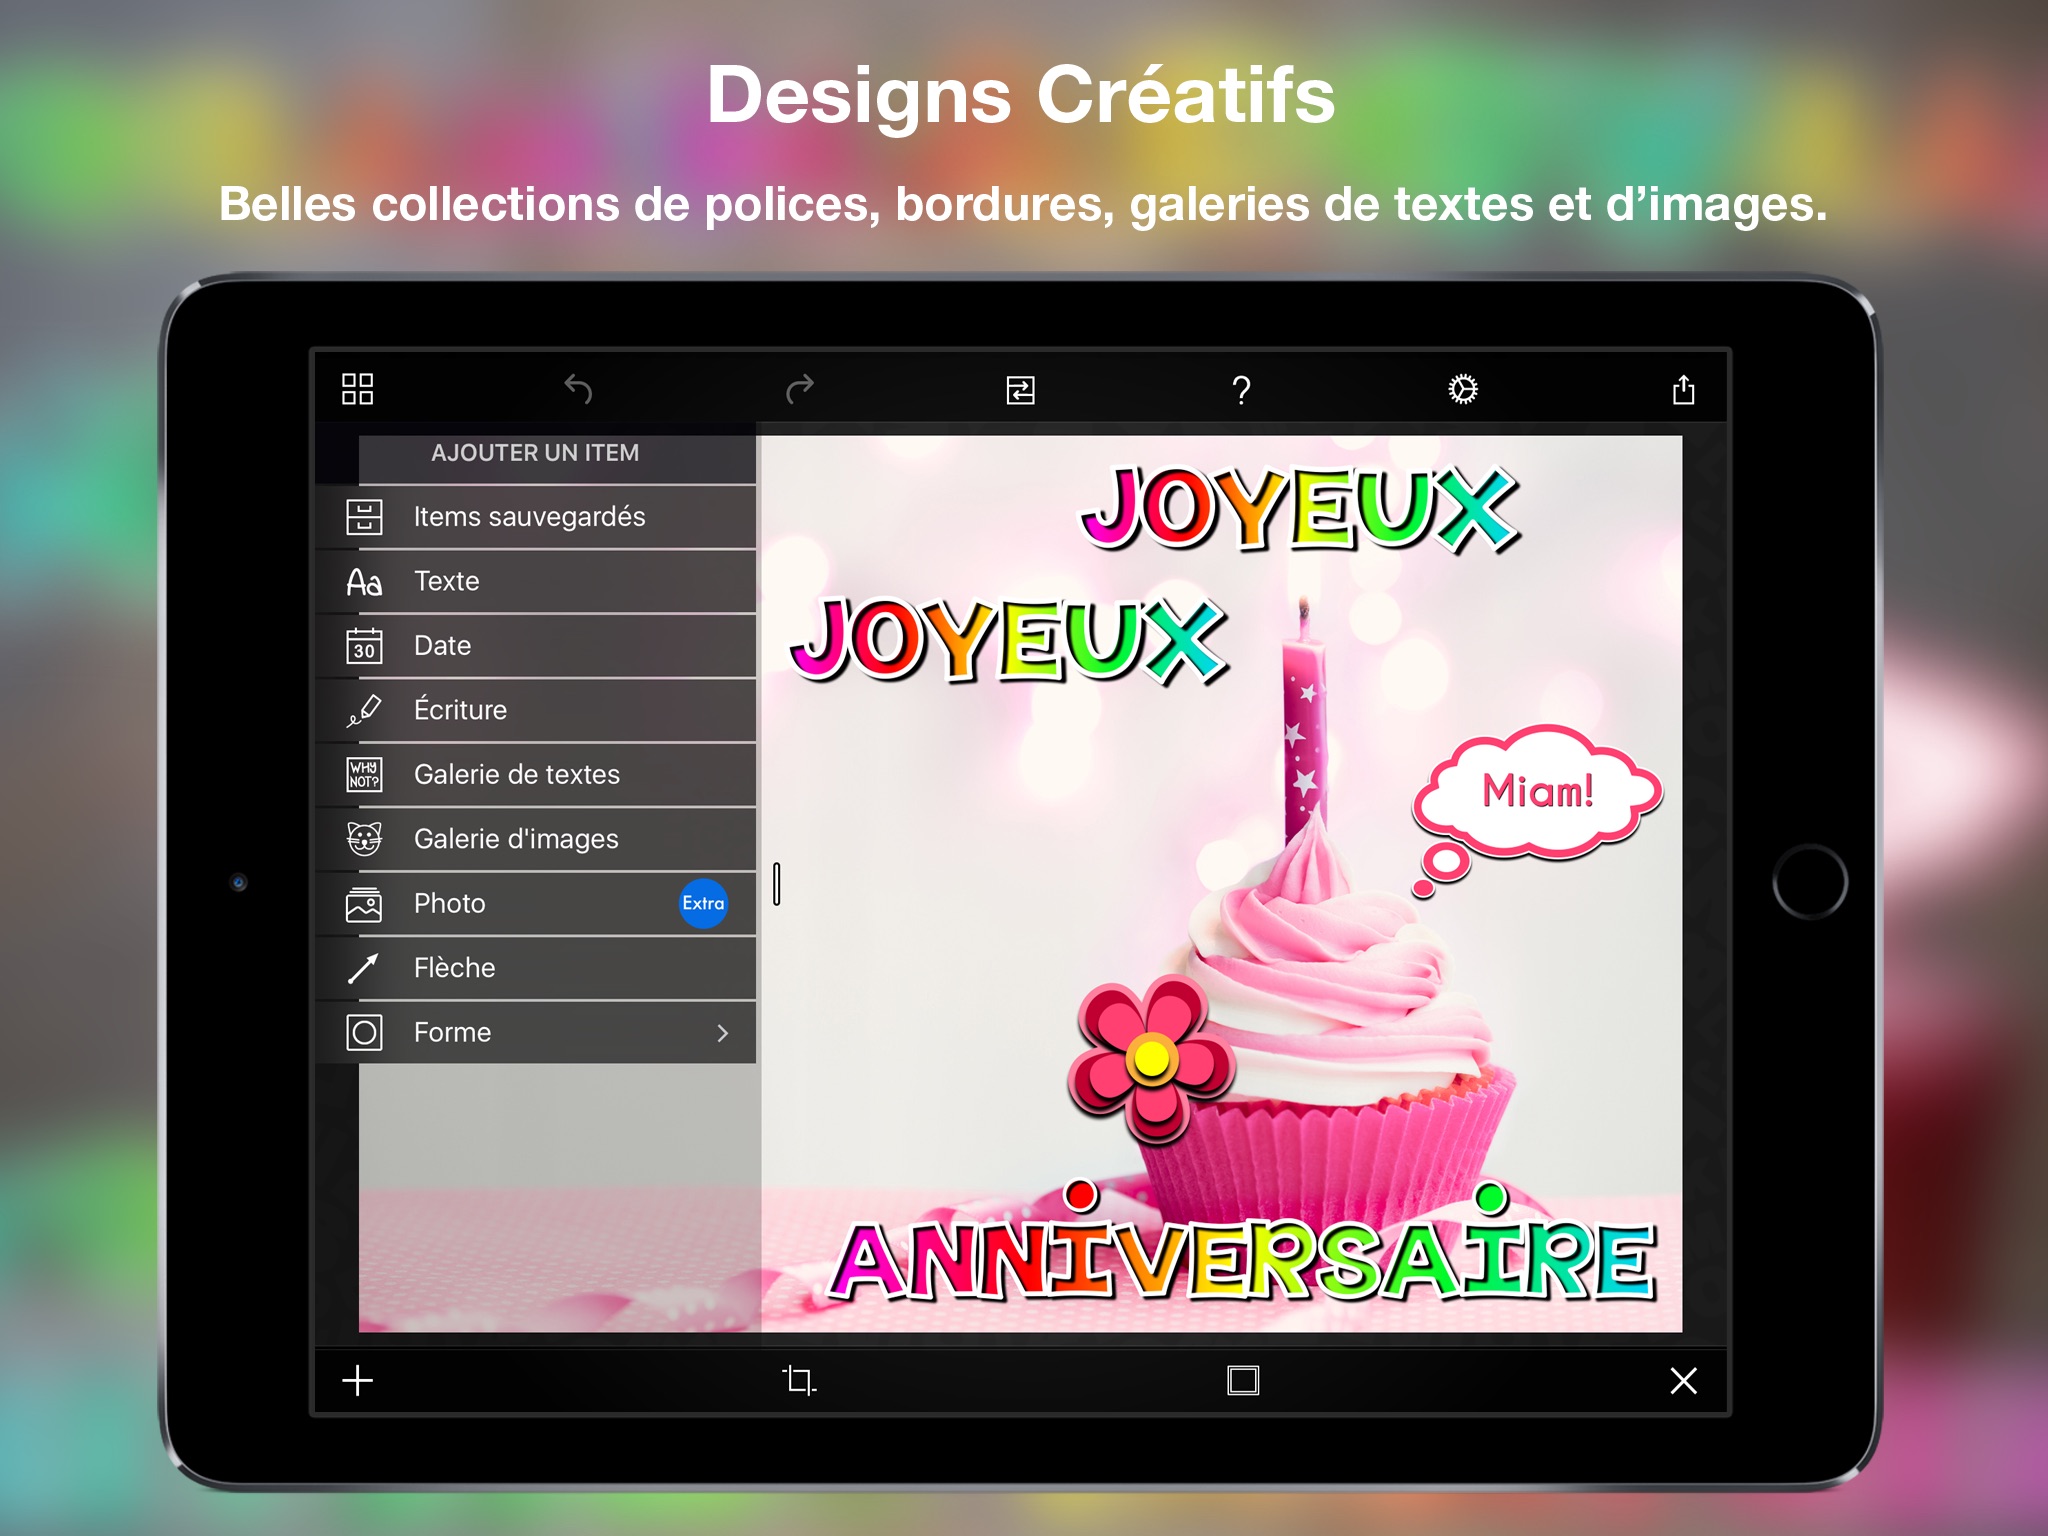Tap the swap layout icon

[1020, 390]
